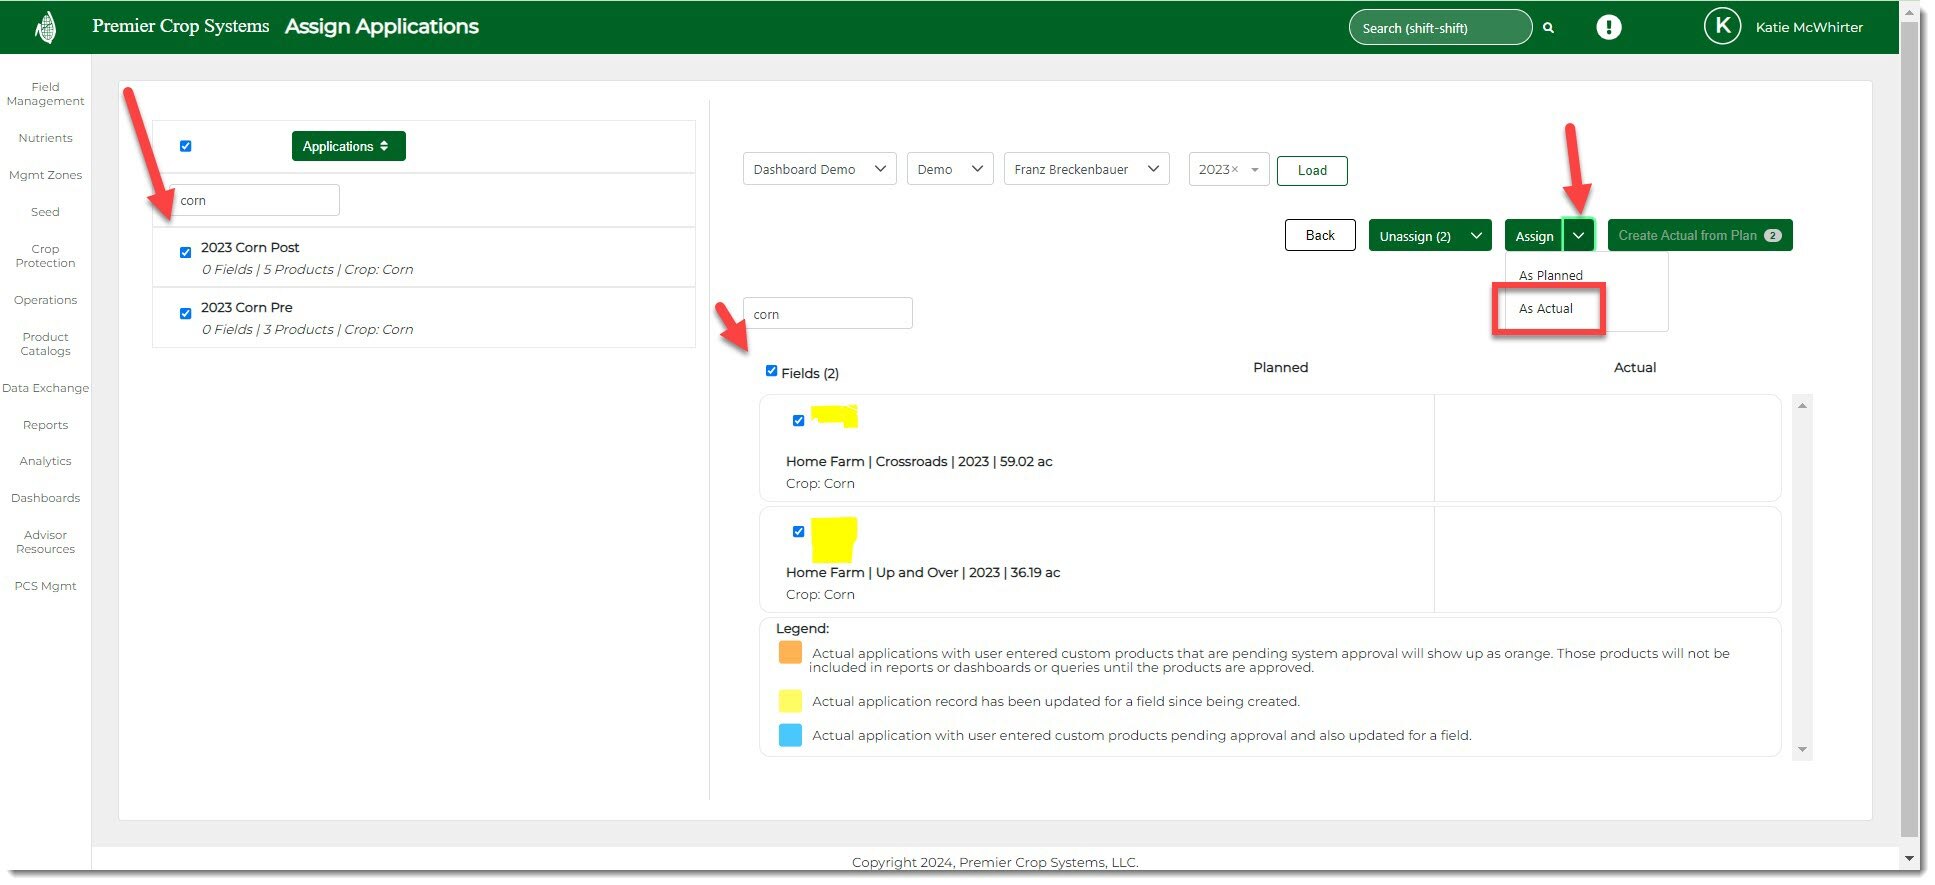Open the exclamation alert notification icon

[x=1608, y=27]
